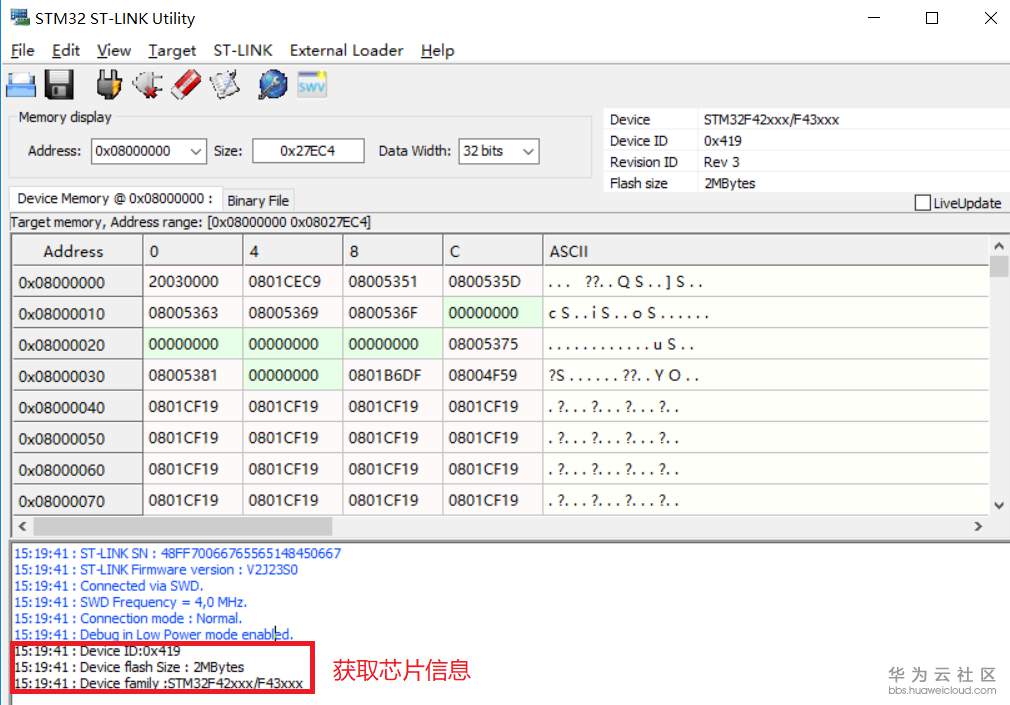Click address row 0x08000040
1010x705 pixels.
77,407
